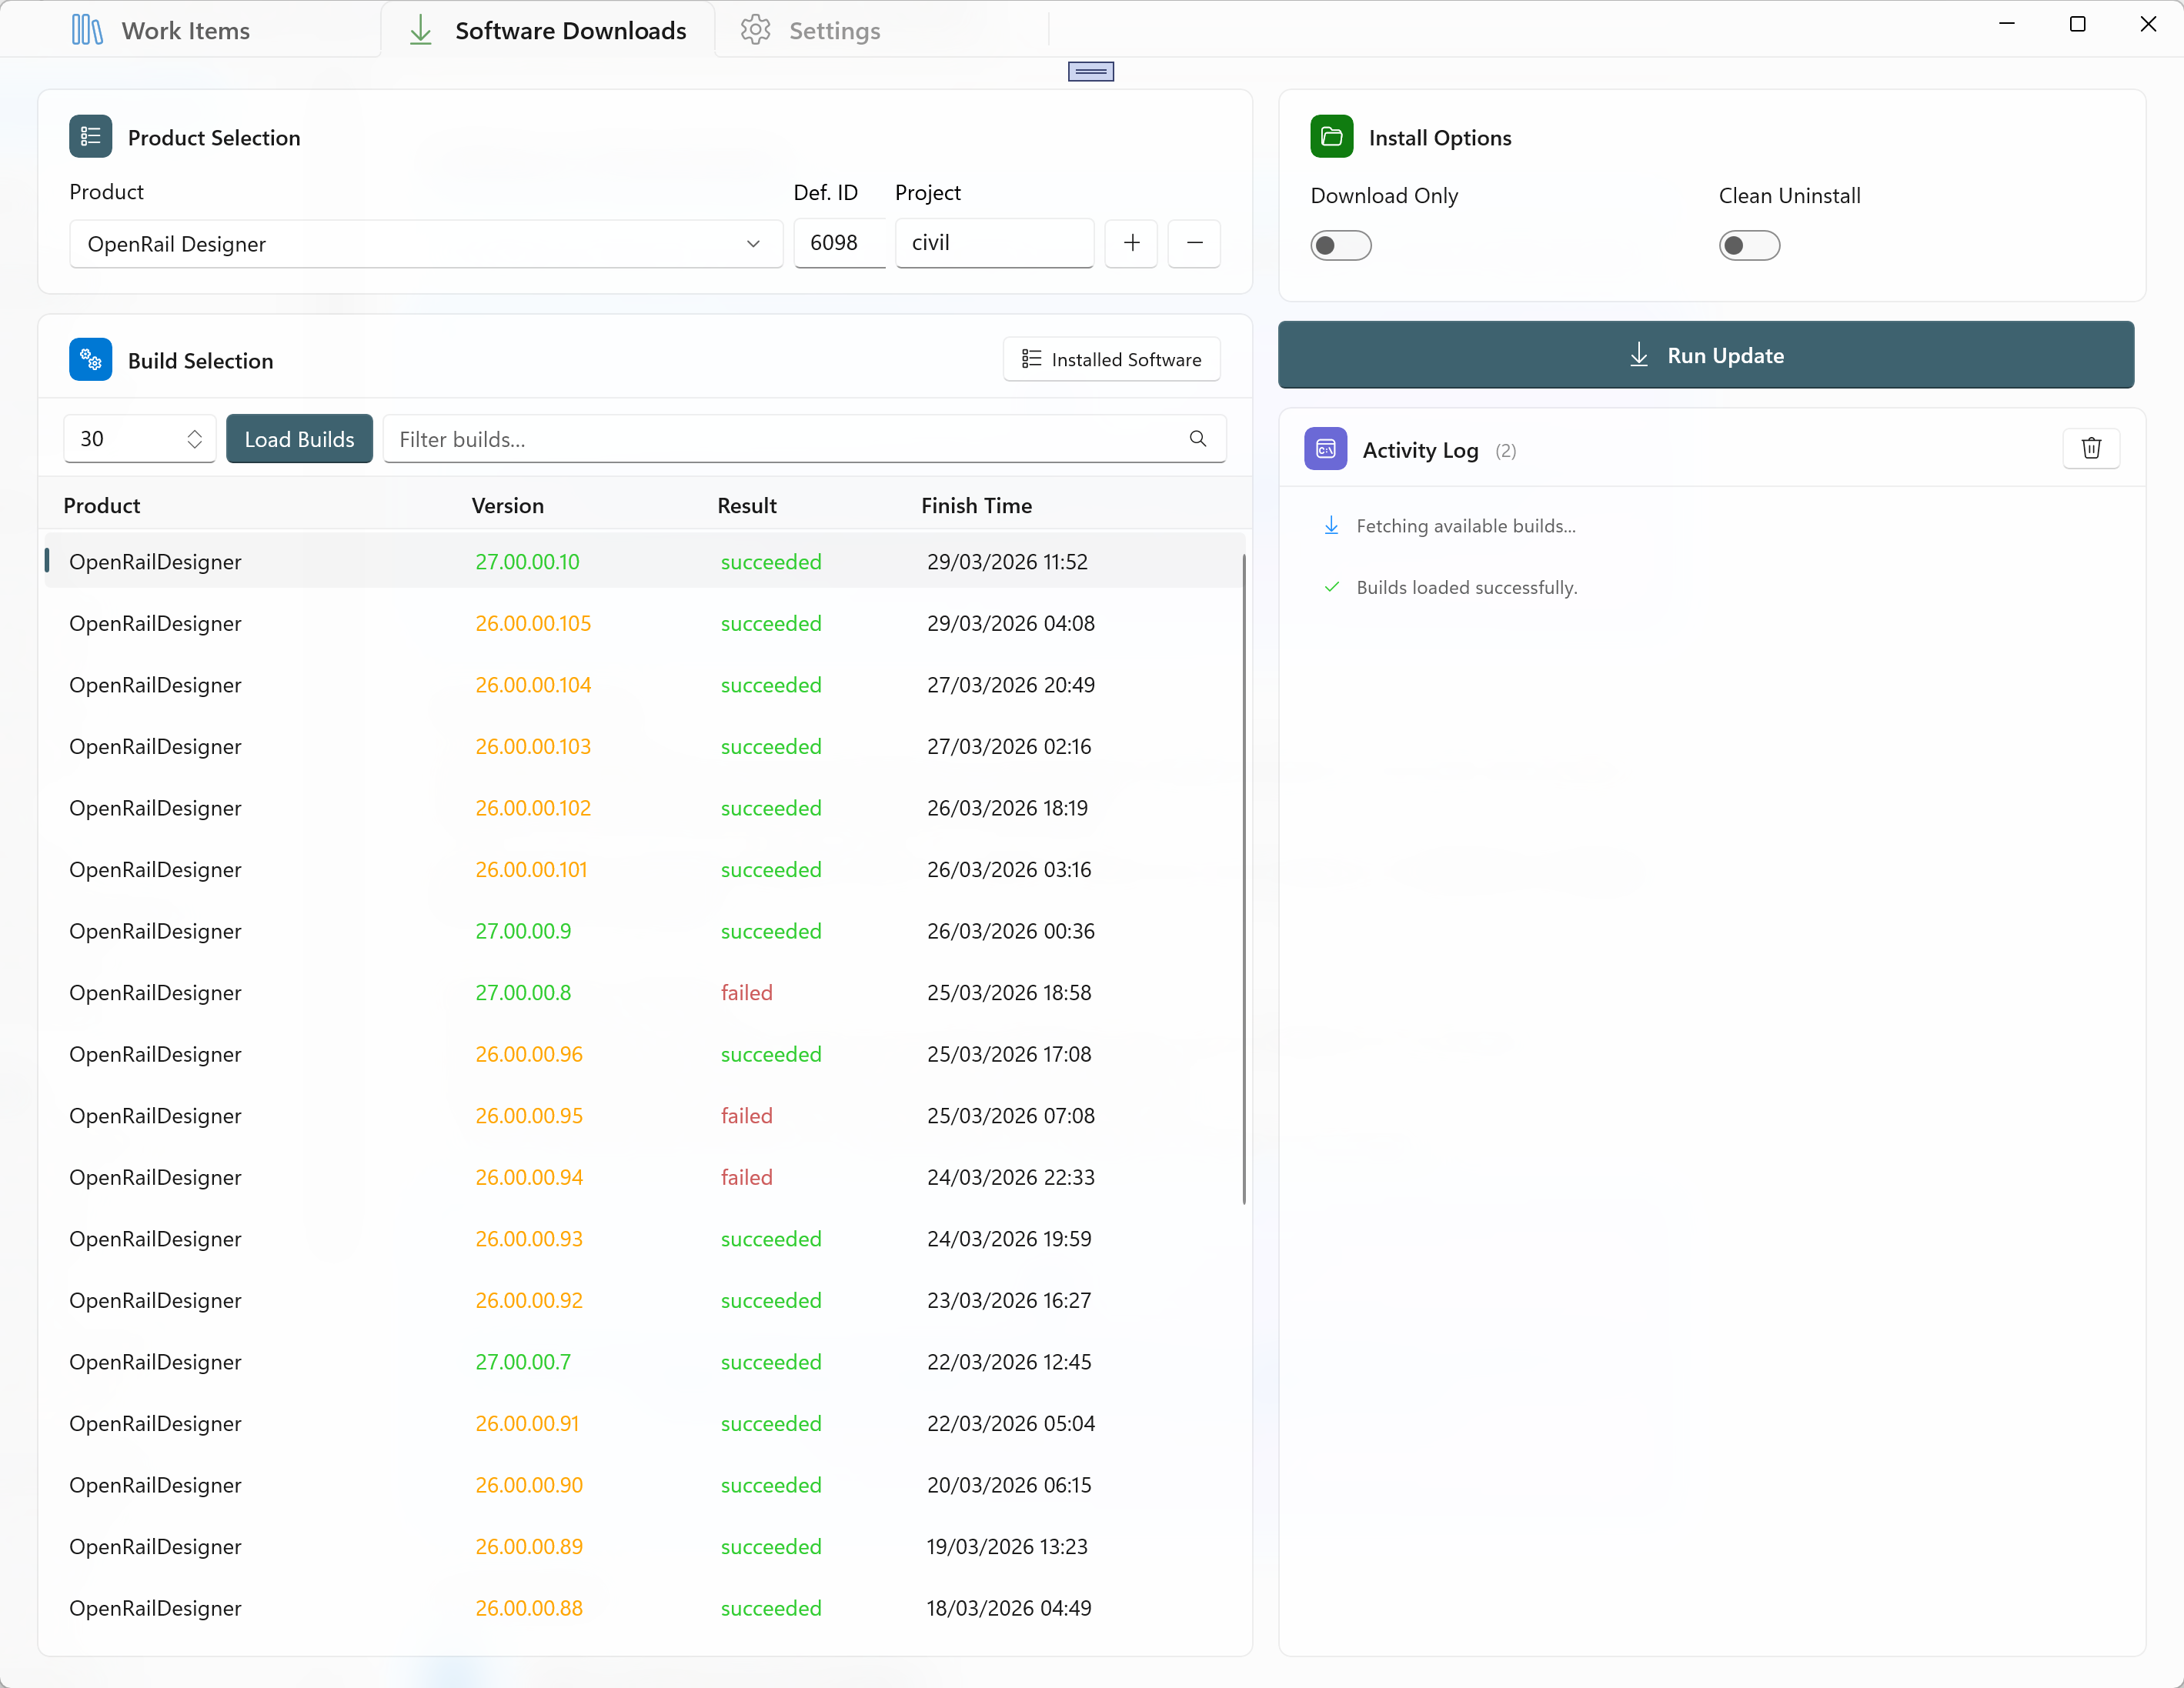Click the Activity Log terminal icon
Viewport: 2184px width, 1688px height.
coord(1325,449)
